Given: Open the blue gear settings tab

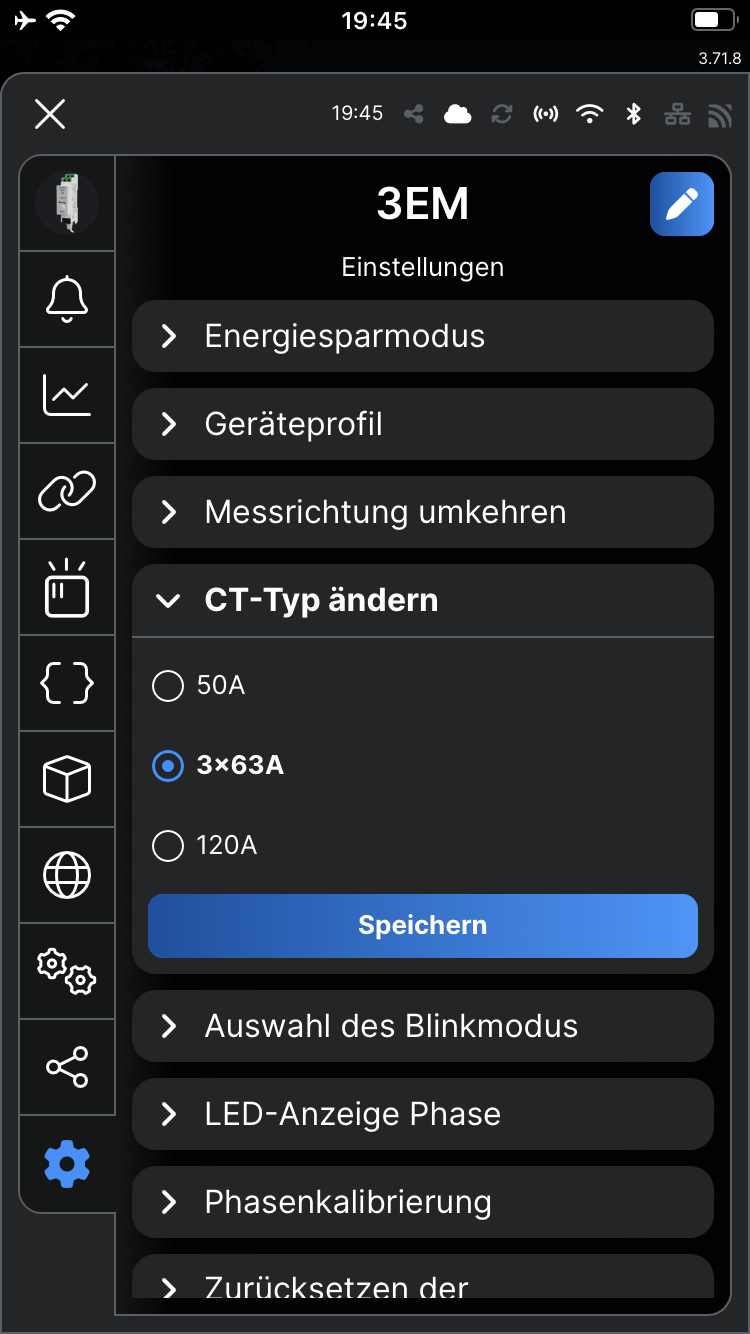Looking at the screenshot, I should coord(67,1164).
